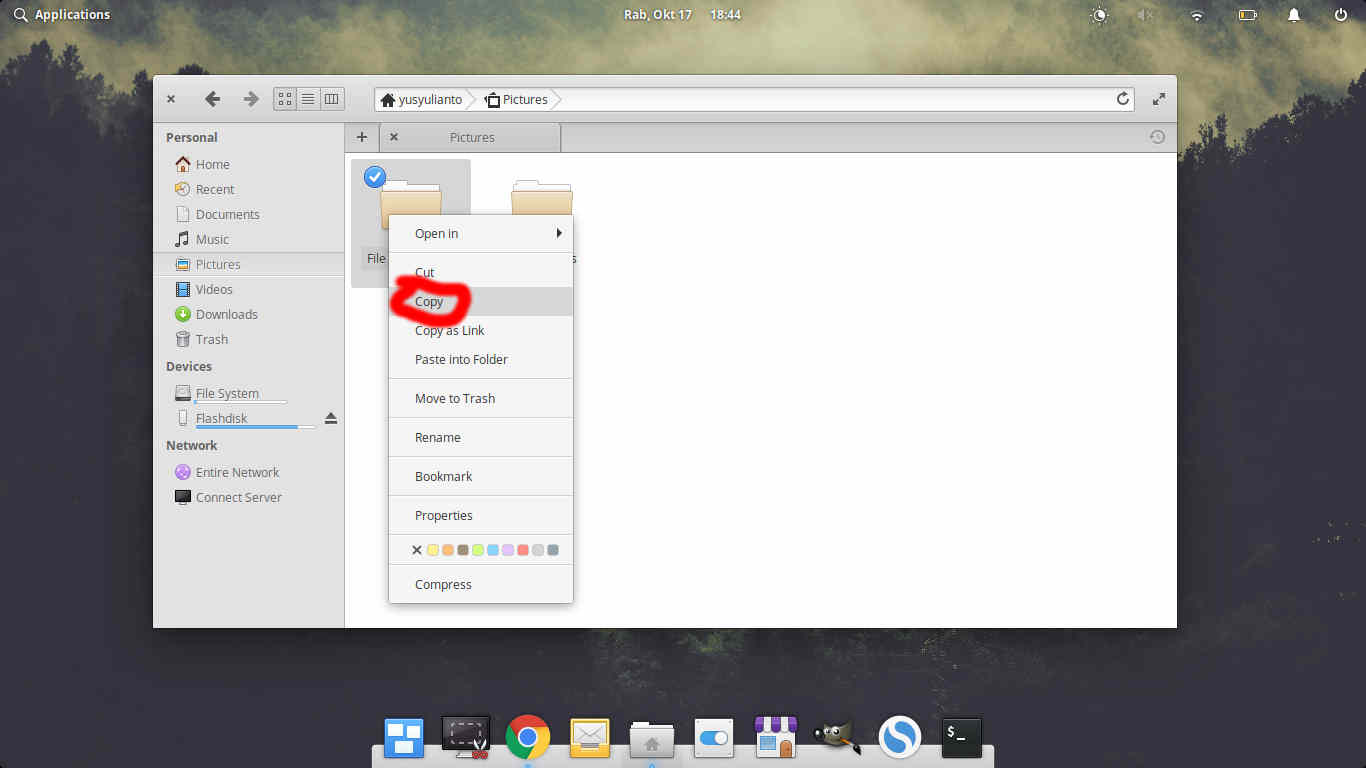Eject the Flashdisk drive
The height and width of the screenshot is (768, 1366).
click(x=331, y=418)
